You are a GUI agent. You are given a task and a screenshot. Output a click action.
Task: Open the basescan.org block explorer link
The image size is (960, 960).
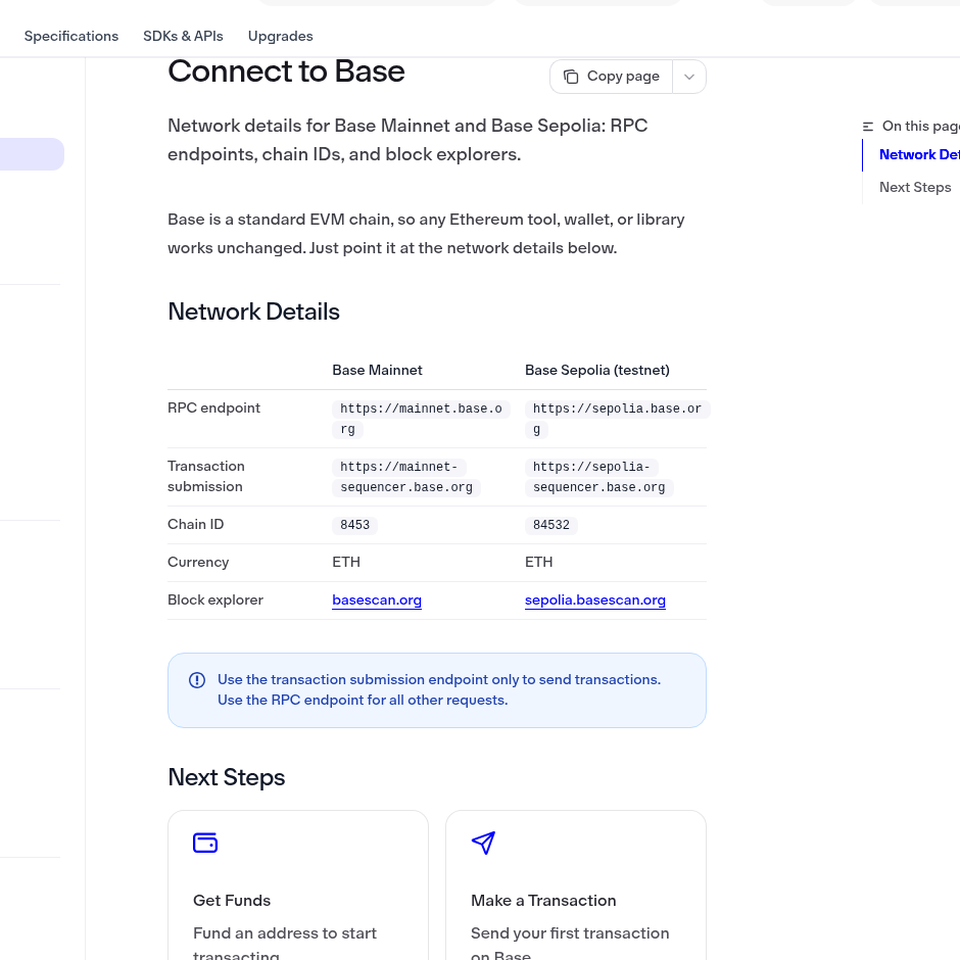(377, 600)
